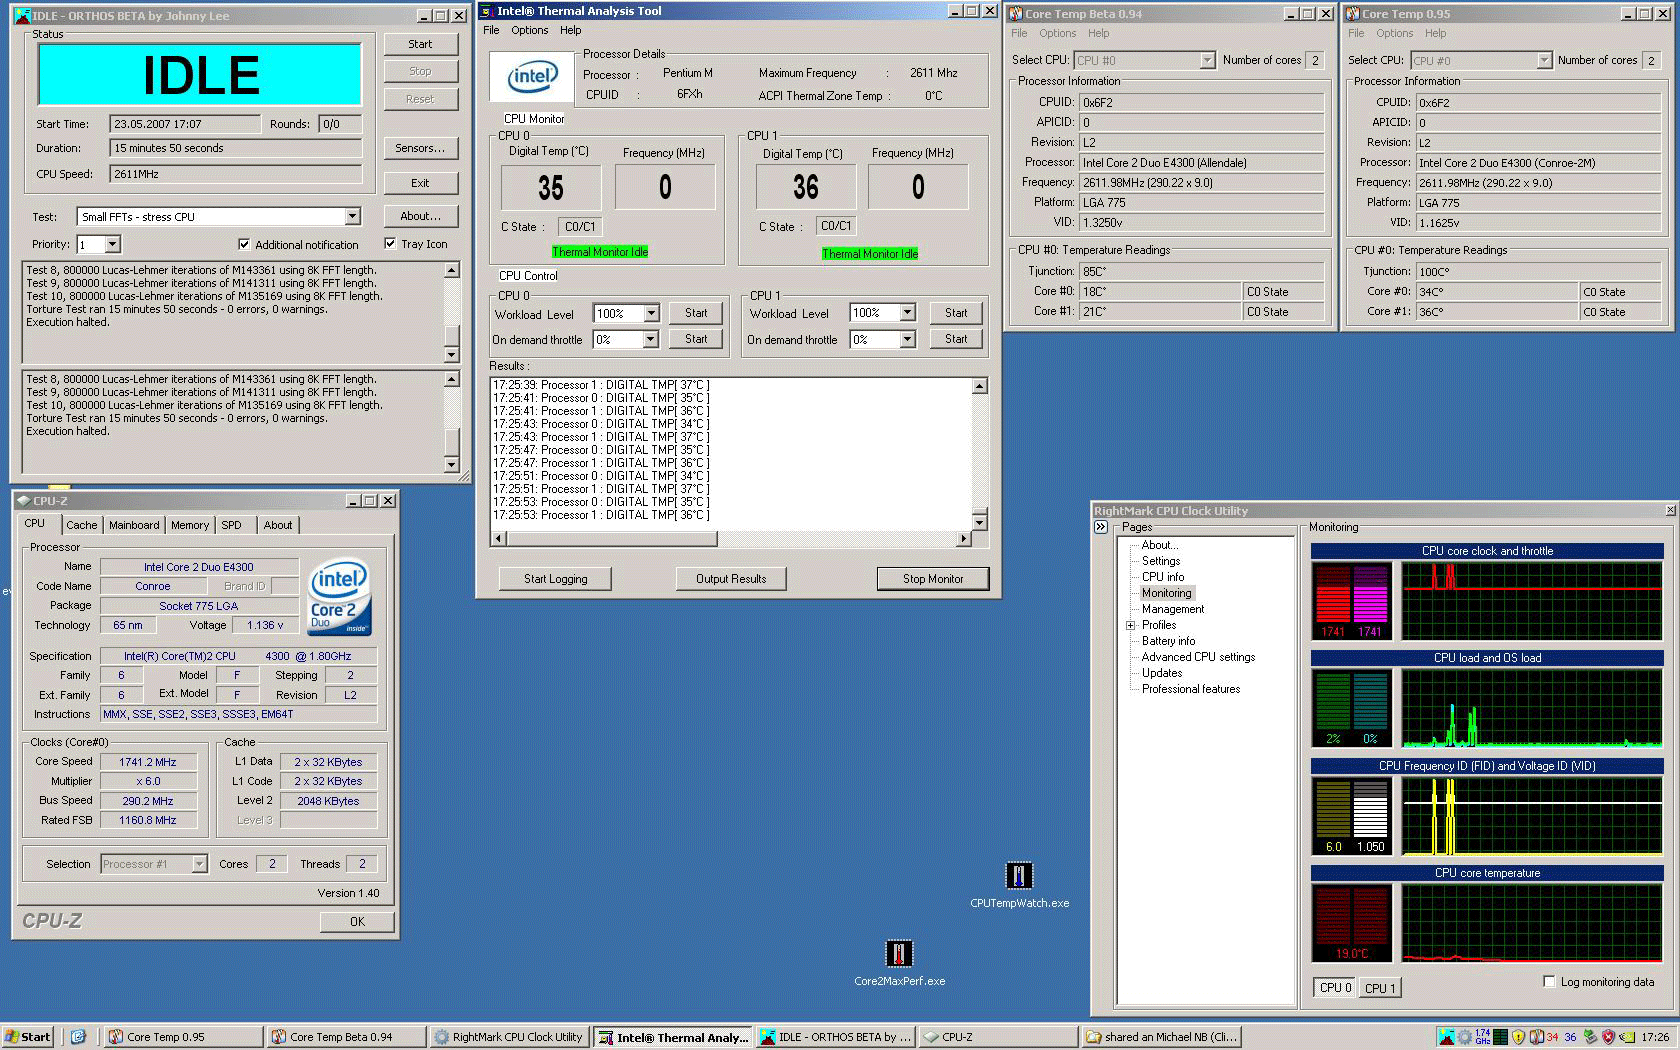Click the Intel Thermal Analysis Tool title bar icon

pyautogui.click(x=487, y=11)
